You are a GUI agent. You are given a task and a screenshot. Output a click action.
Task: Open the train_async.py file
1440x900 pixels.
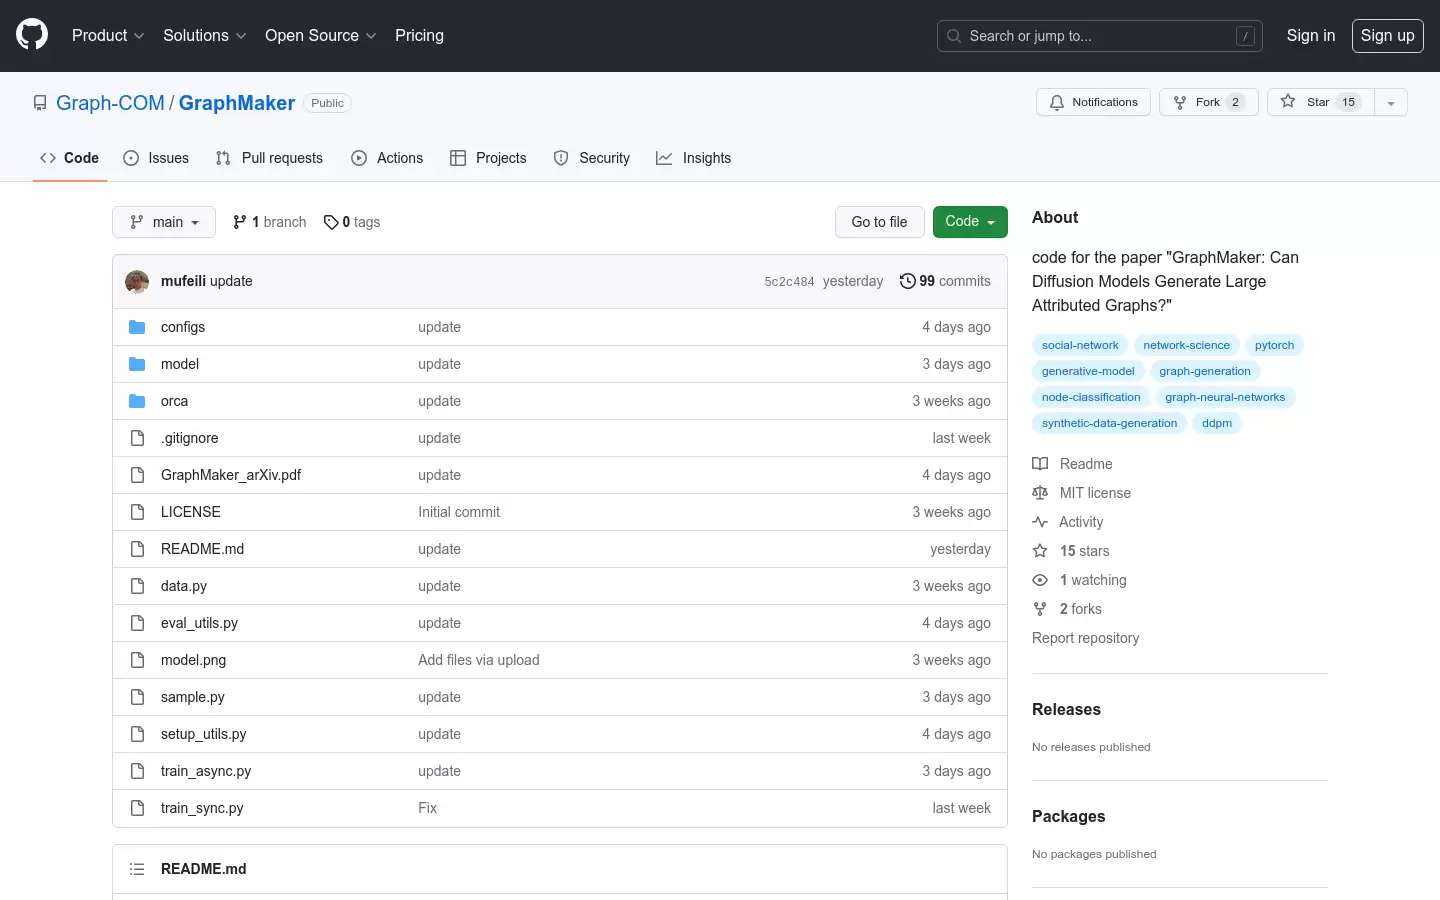click(206, 771)
